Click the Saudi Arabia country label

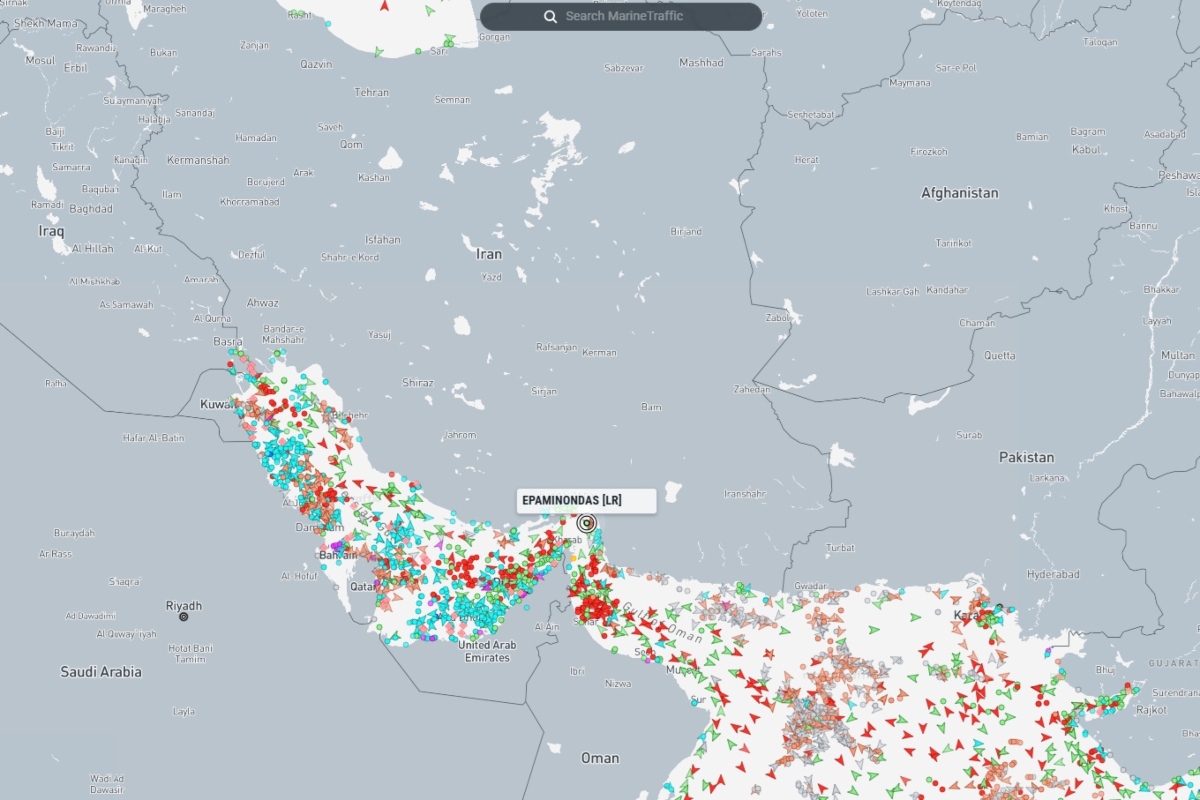click(x=101, y=672)
